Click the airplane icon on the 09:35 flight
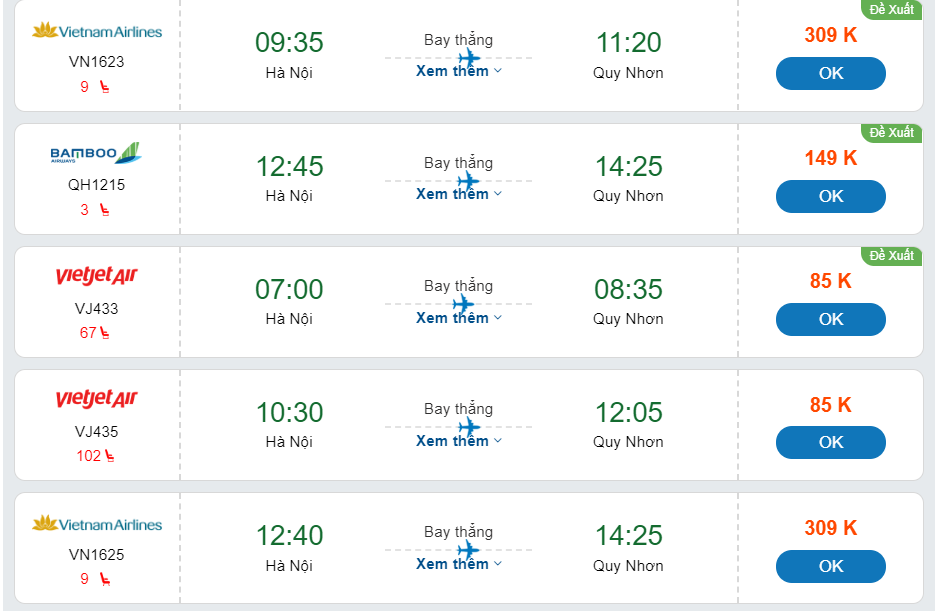This screenshot has width=940, height=611. click(468, 58)
